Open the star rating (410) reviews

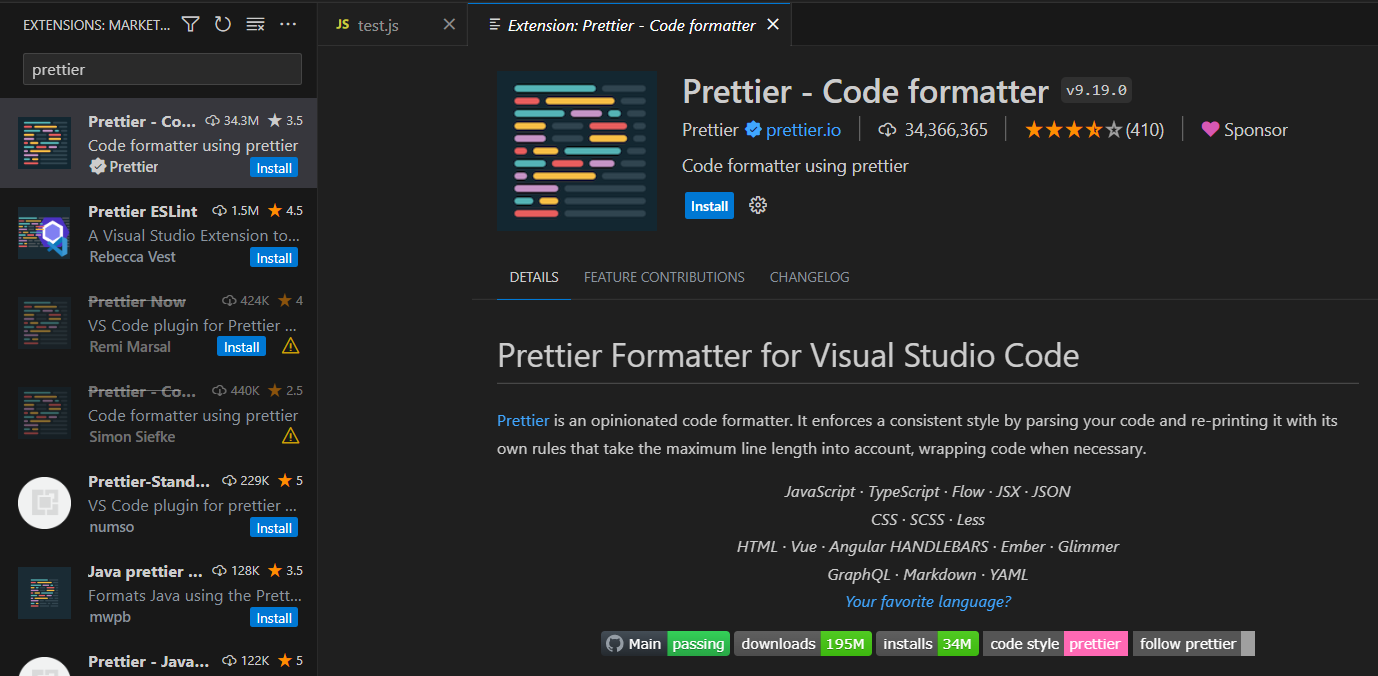(1094, 130)
